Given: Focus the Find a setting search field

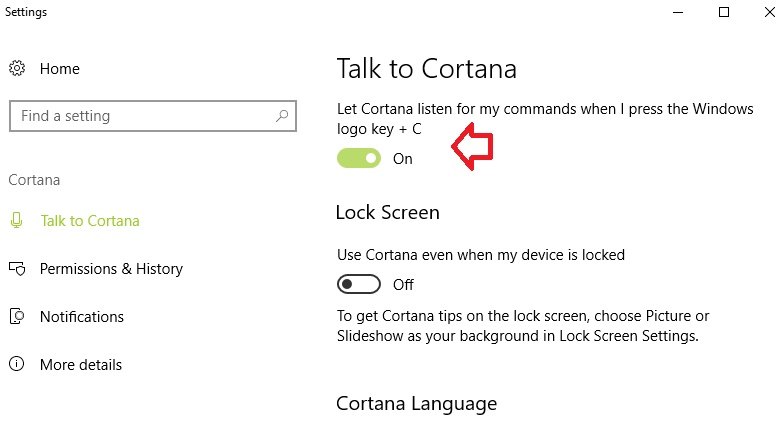Looking at the screenshot, I should coord(153,116).
